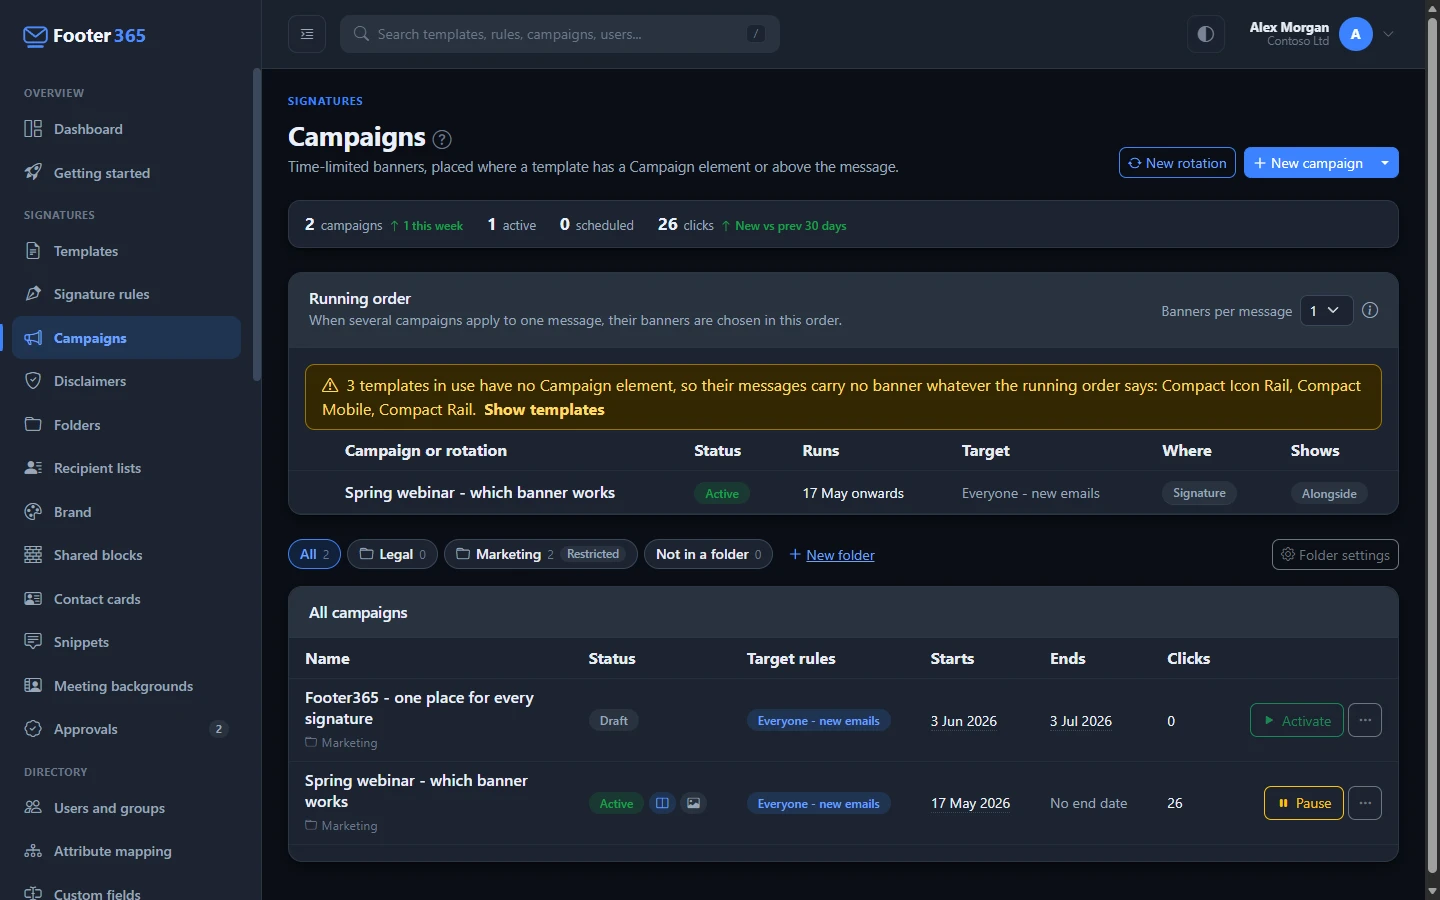The width and height of the screenshot is (1440, 900).
Task: Open the Banners per message dropdown
Action: [x=1326, y=311]
